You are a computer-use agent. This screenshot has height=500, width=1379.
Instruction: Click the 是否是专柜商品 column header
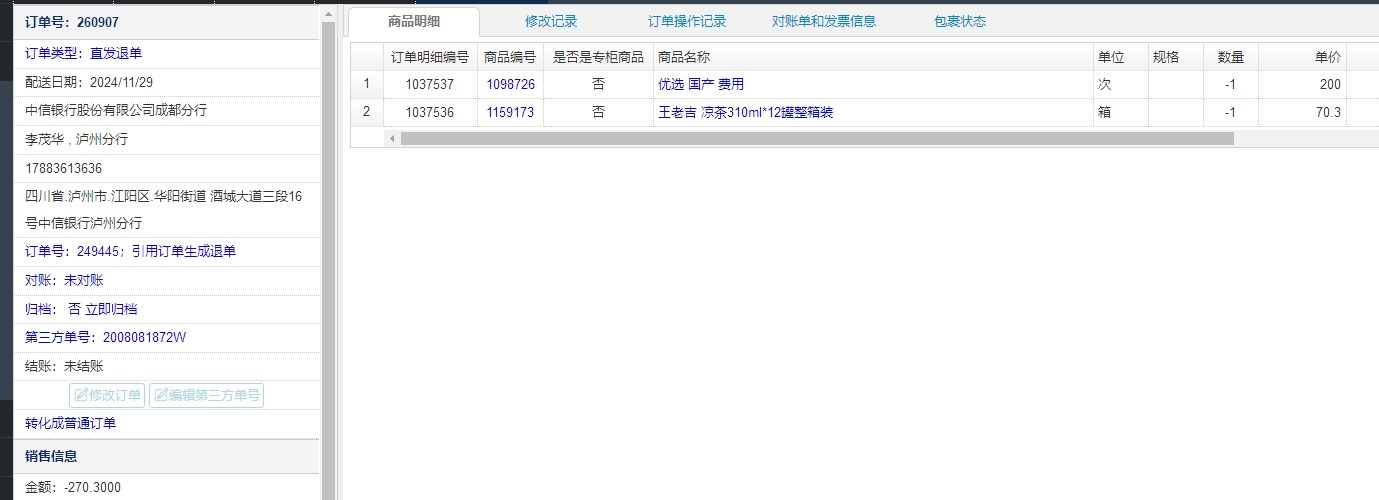(x=599, y=57)
